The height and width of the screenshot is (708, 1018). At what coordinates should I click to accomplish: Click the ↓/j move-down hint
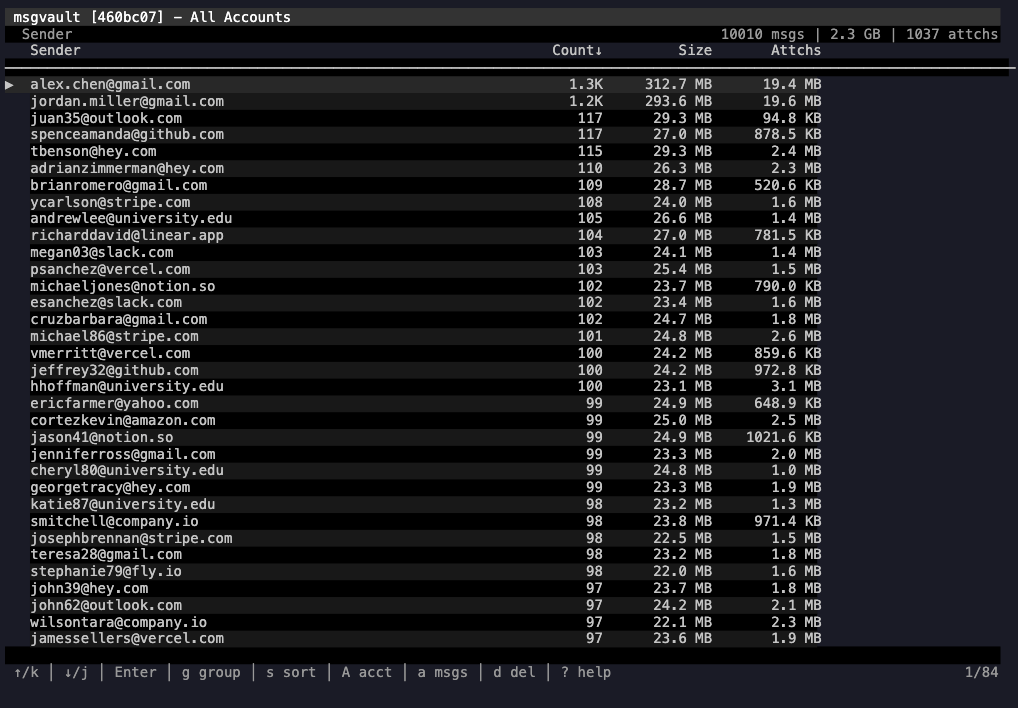(76, 672)
